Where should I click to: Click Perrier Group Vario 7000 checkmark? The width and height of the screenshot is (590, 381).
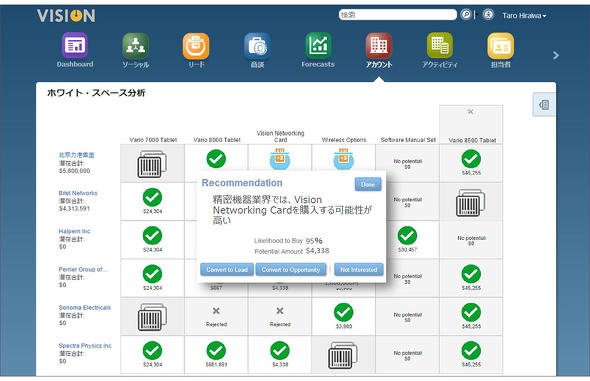click(152, 274)
